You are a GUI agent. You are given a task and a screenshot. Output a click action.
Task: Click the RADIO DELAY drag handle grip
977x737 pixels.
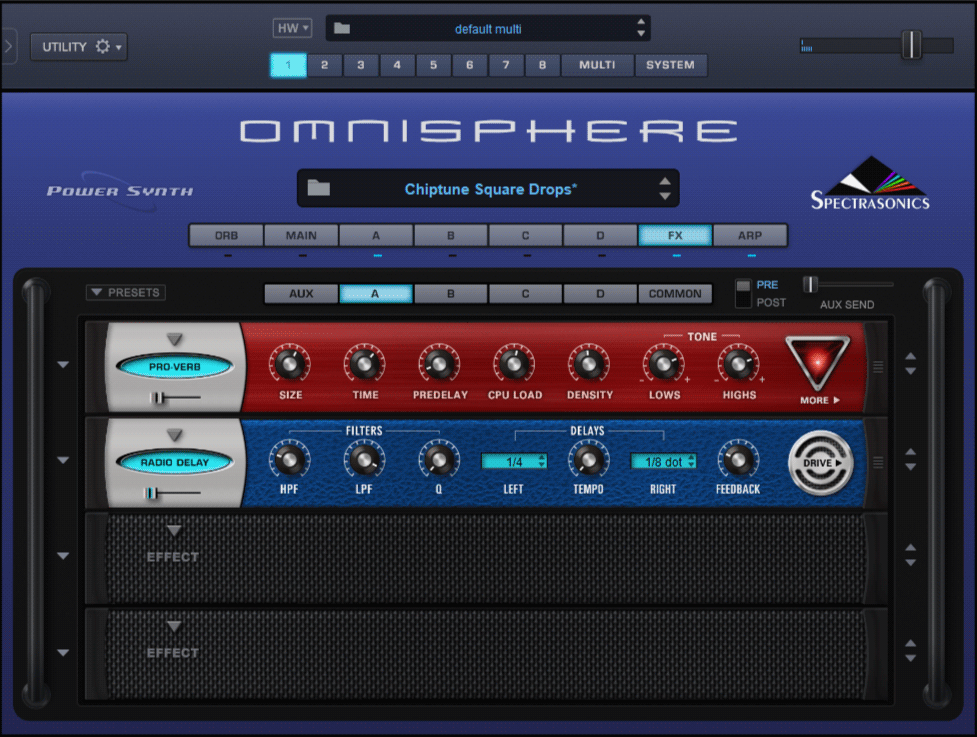pos(878,462)
